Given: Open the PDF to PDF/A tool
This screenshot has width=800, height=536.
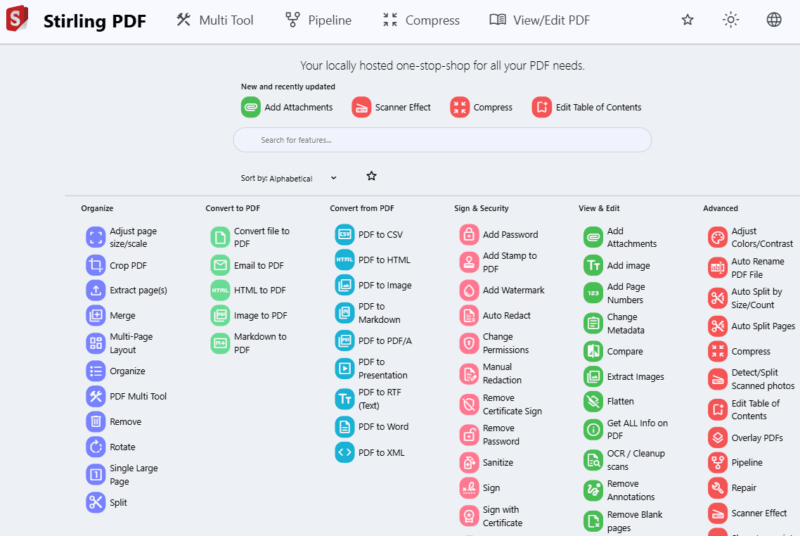Looking at the screenshot, I should [373, 341].
